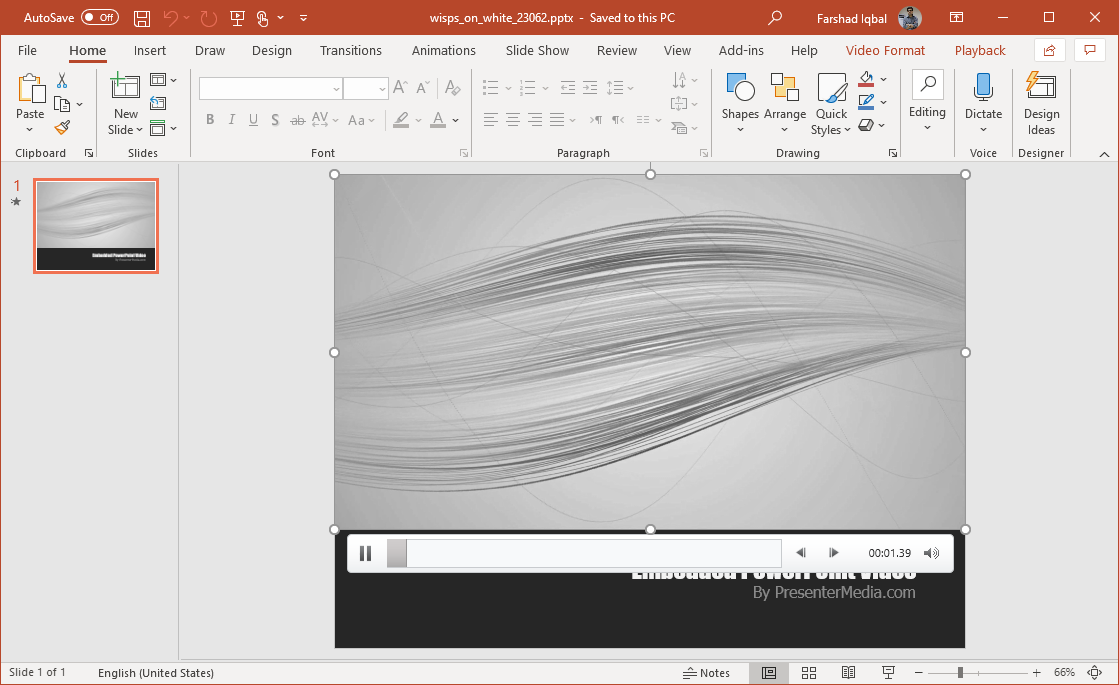Open the font size combo box
1119x685 pixels.
(365, 88)
